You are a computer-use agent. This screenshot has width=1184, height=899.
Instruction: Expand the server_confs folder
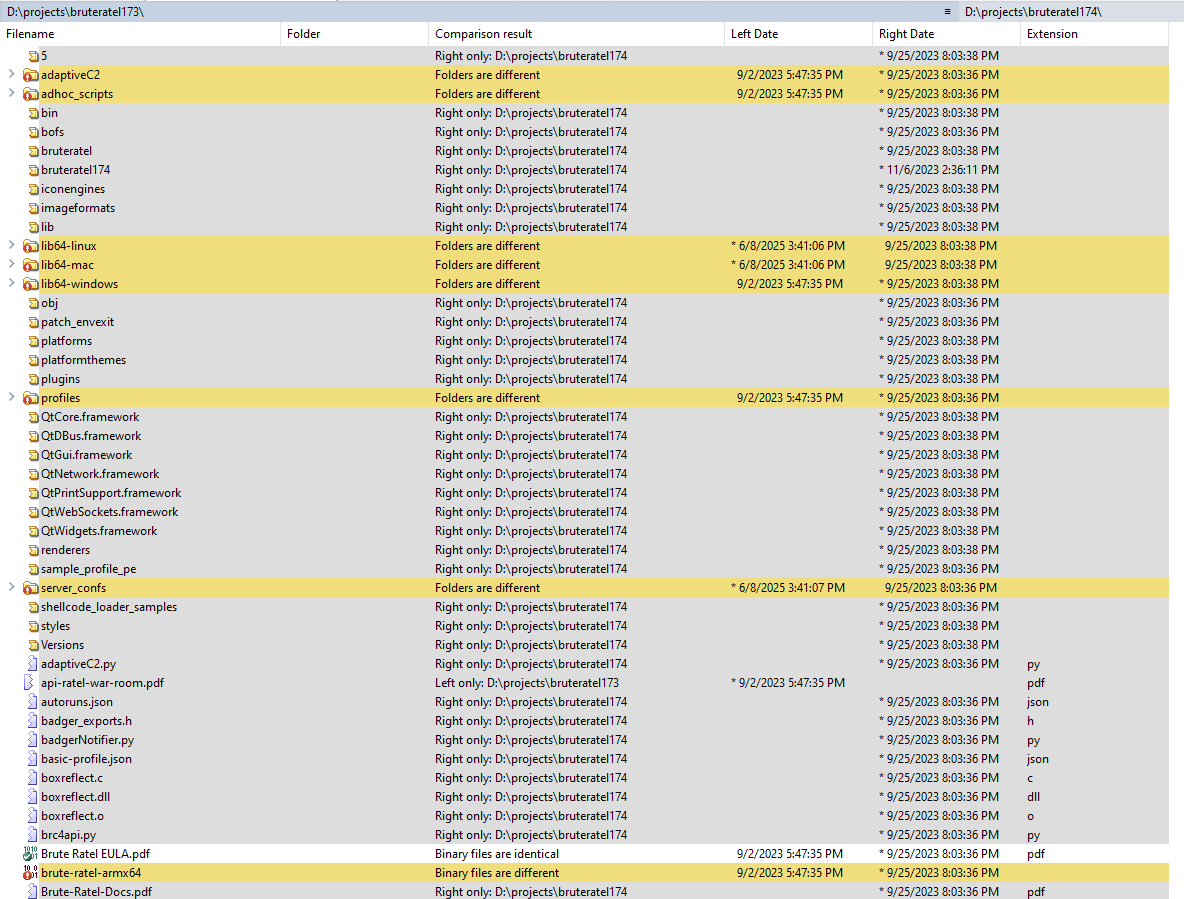tap(11, 587)
